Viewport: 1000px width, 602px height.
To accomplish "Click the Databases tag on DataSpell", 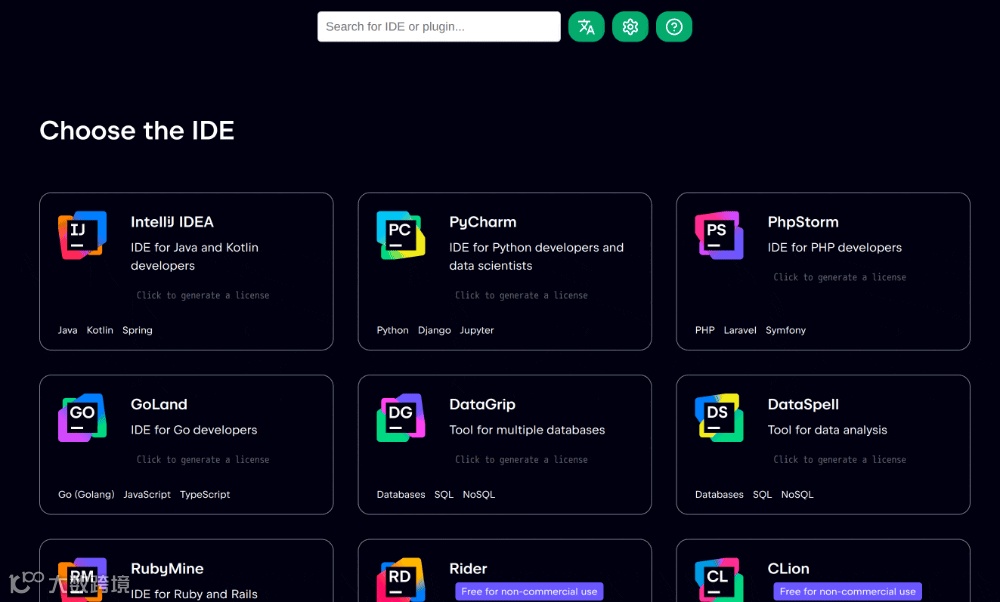I will click(719, 495).
